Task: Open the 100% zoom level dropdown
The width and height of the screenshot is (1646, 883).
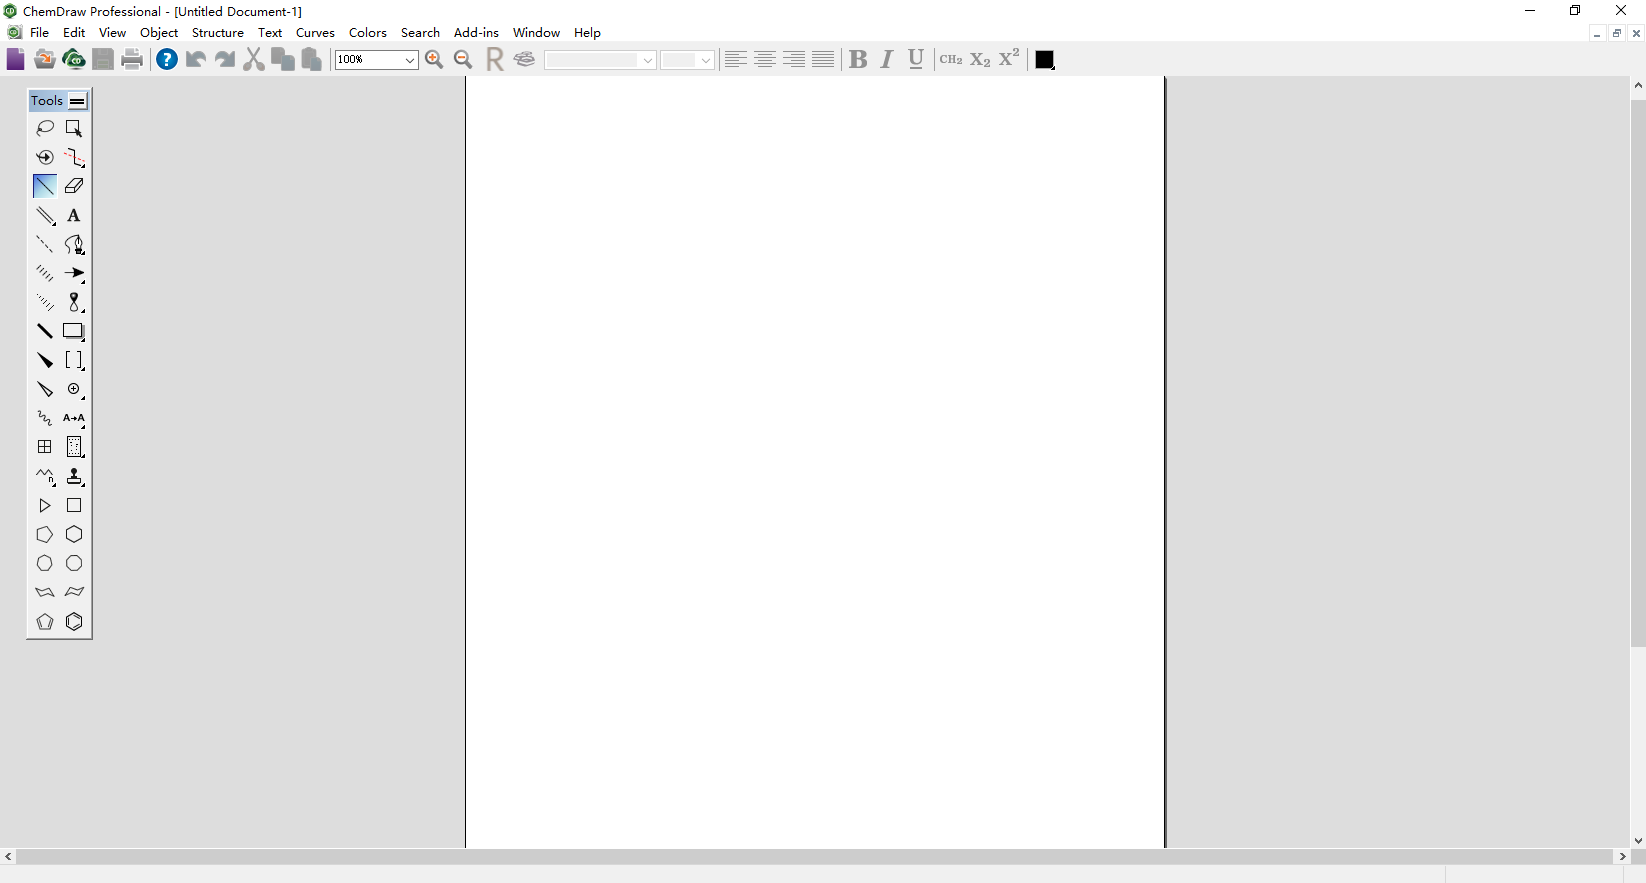Action: click(409, 60)
